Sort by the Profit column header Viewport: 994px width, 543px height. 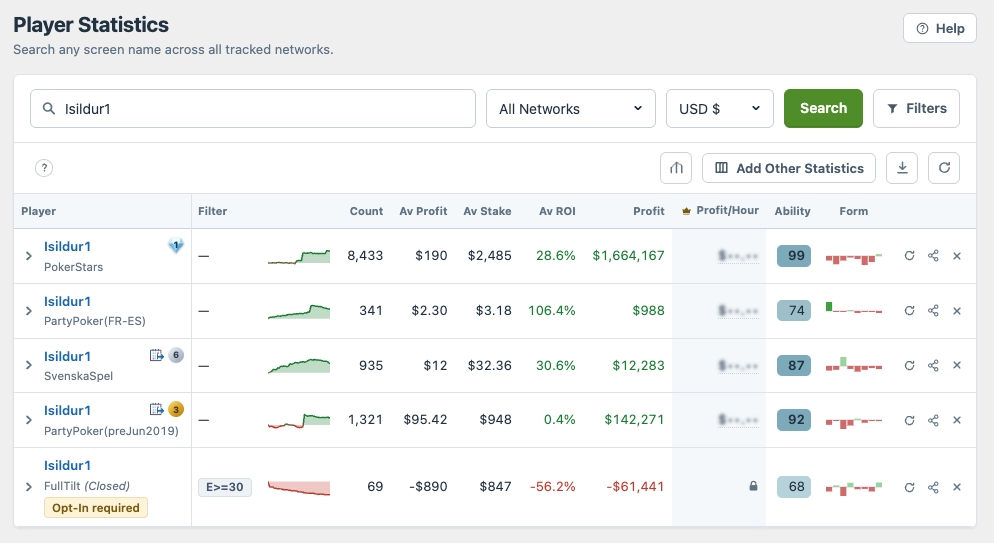pyautogui.click(x=649, y=211)
